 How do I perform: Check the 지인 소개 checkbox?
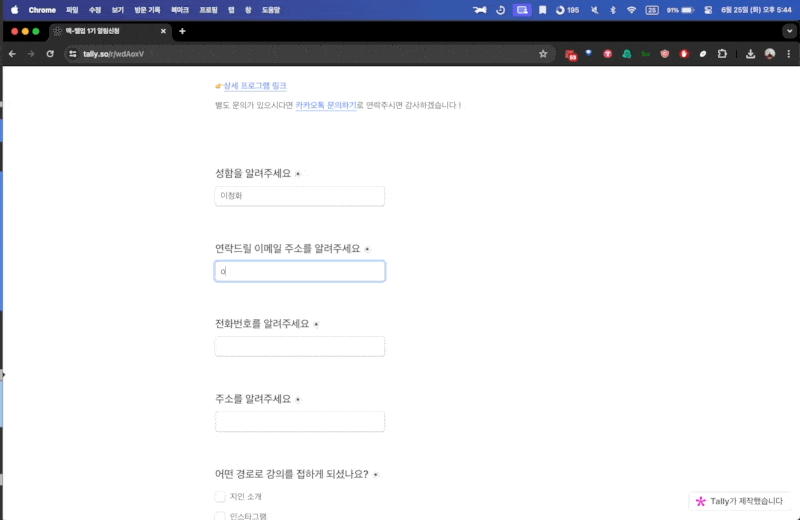(220, 496)
